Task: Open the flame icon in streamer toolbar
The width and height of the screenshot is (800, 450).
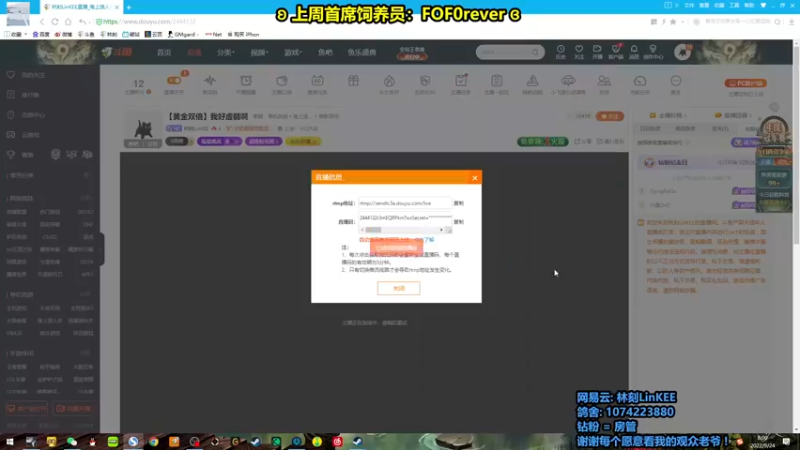Action: click(389, 81)
